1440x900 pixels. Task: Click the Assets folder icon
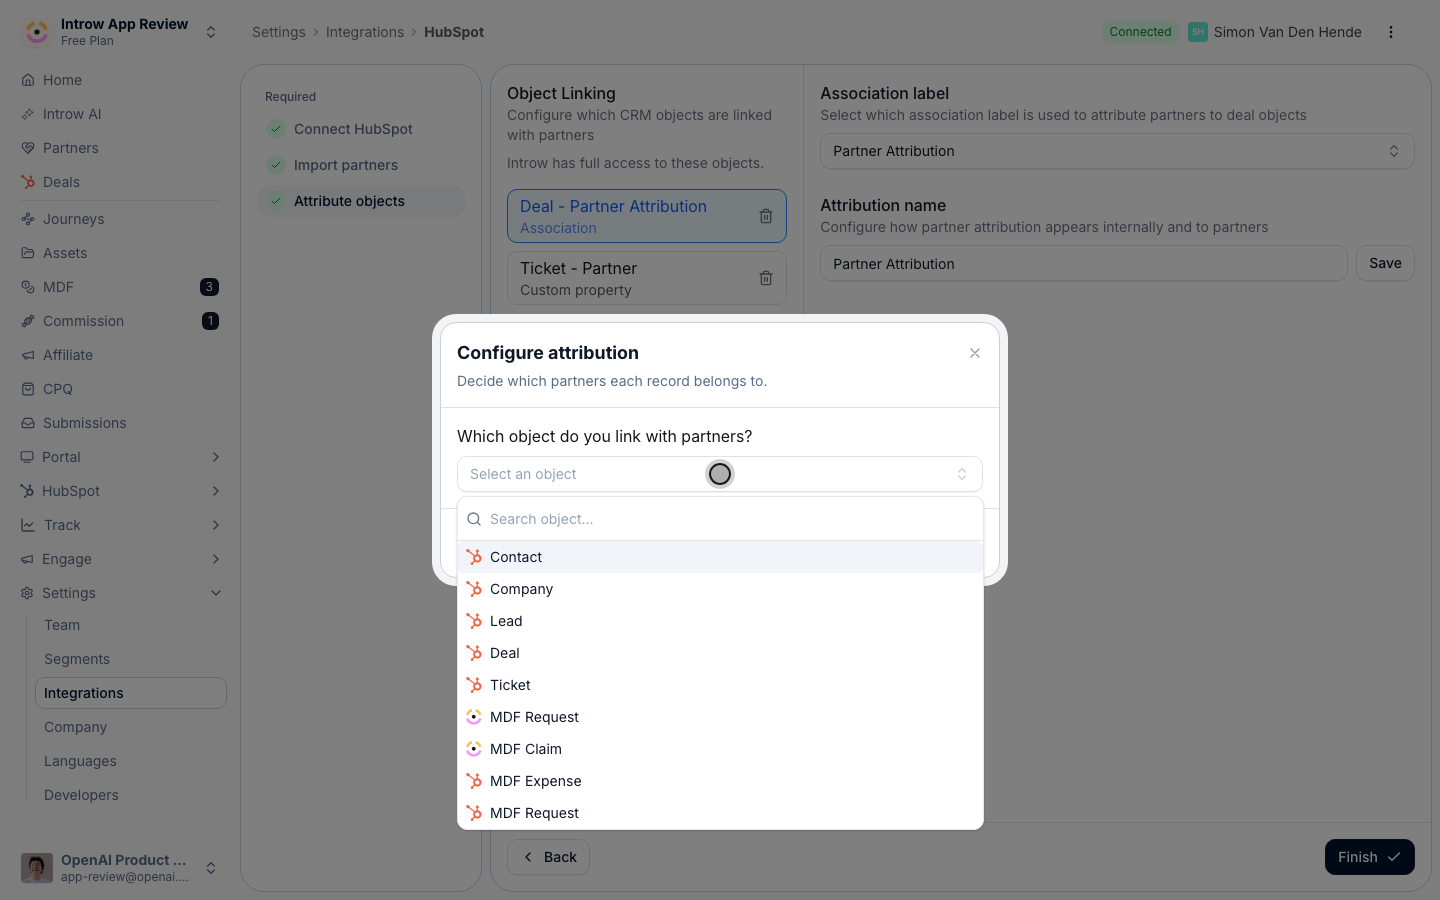[x=28, y=253]
